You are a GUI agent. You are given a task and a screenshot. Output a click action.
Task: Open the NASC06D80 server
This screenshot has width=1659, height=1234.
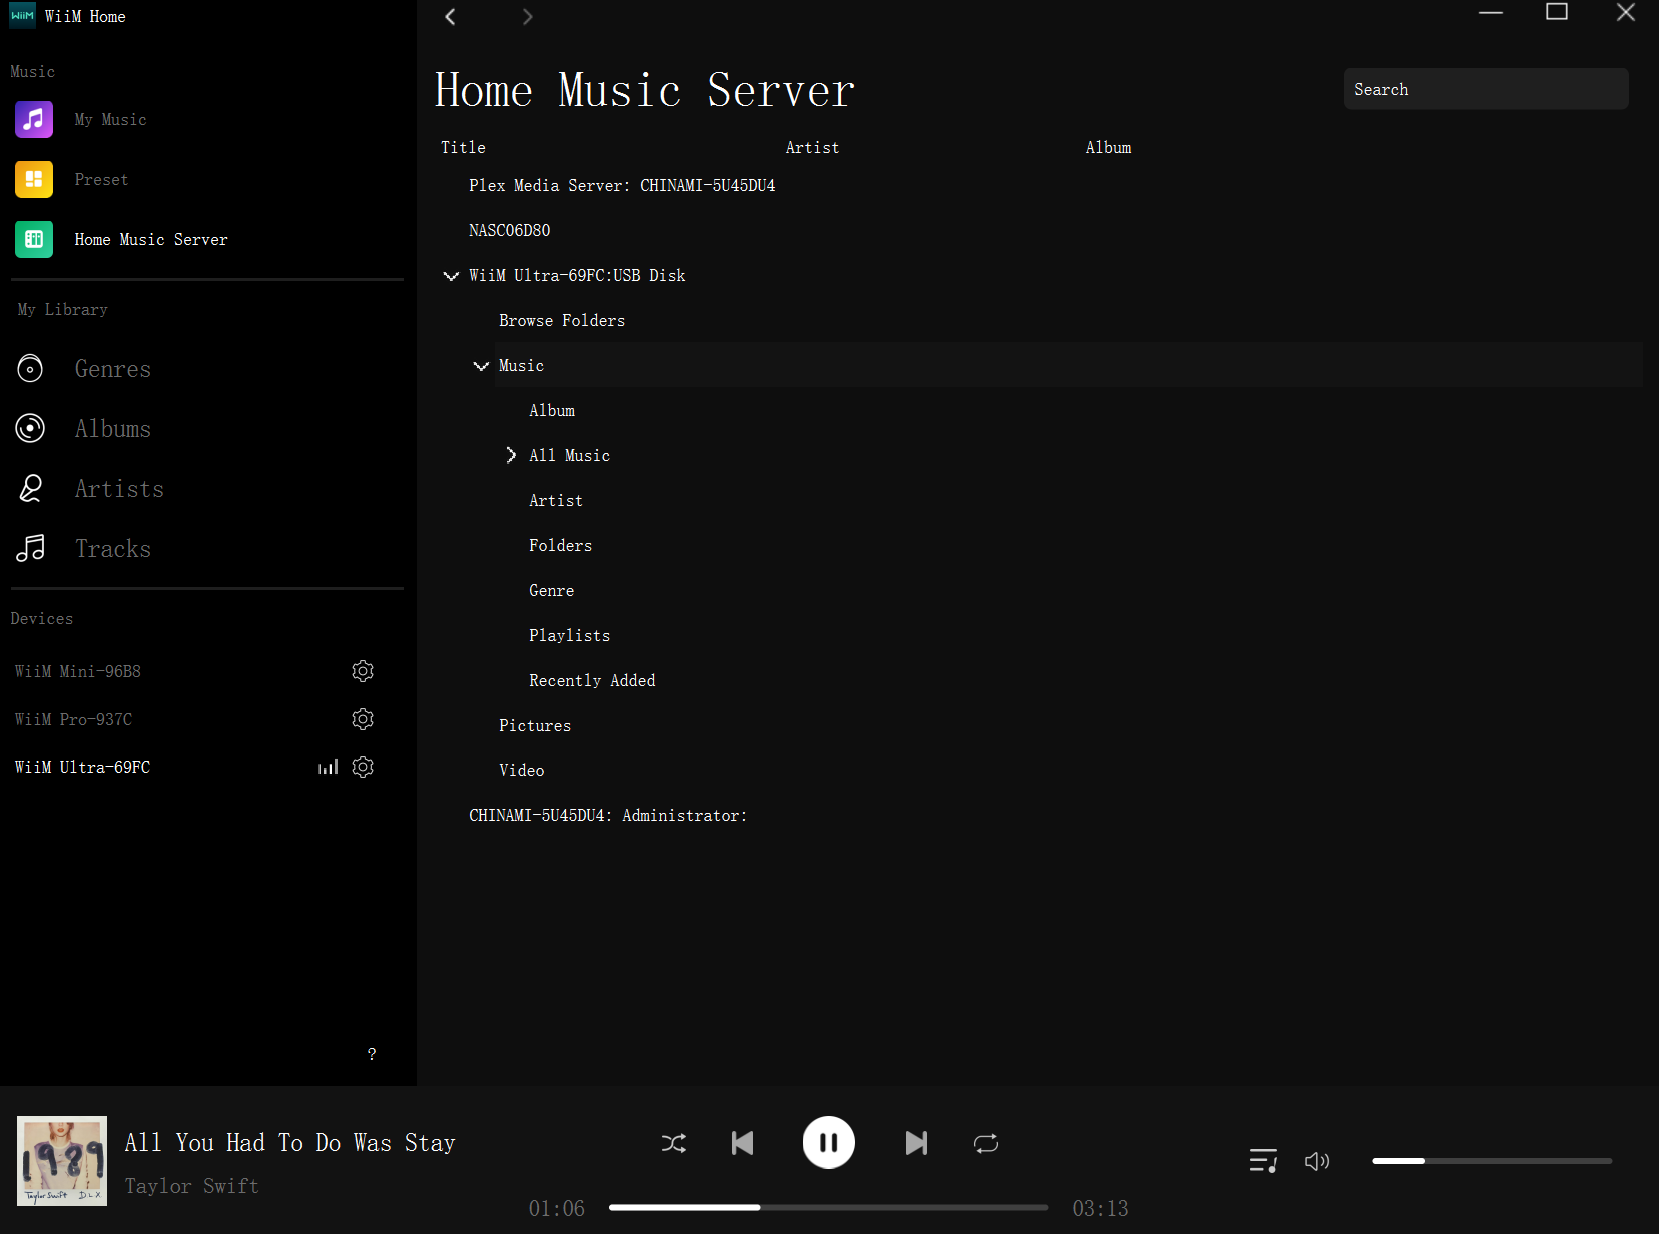click(509, 230)
